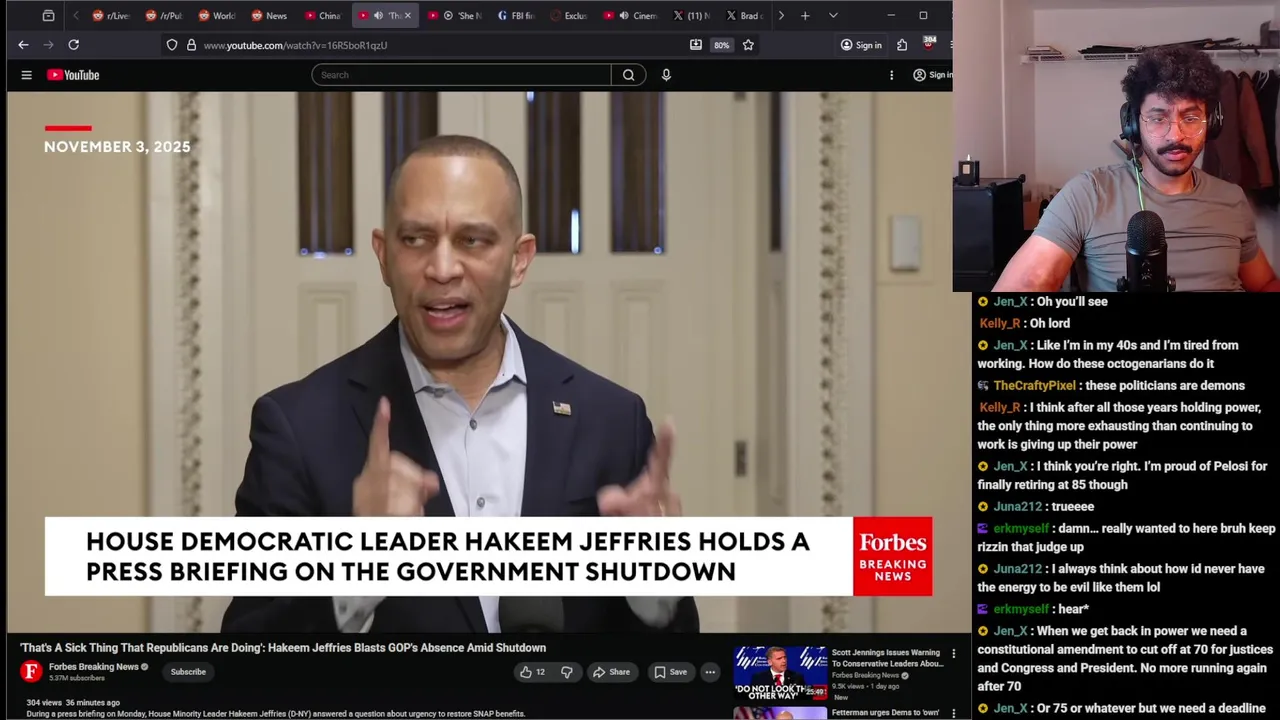Open 'Scott Jennings Issues Warning' video title
1280x720 pixels.
(x=887, y=658)
